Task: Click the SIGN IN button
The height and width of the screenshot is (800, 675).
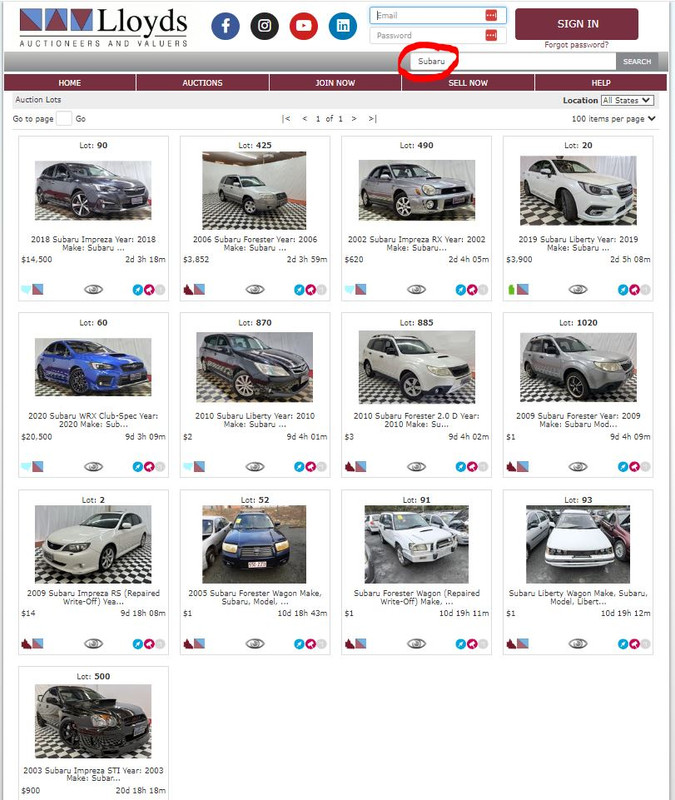Action: click(x=577, y=24)
